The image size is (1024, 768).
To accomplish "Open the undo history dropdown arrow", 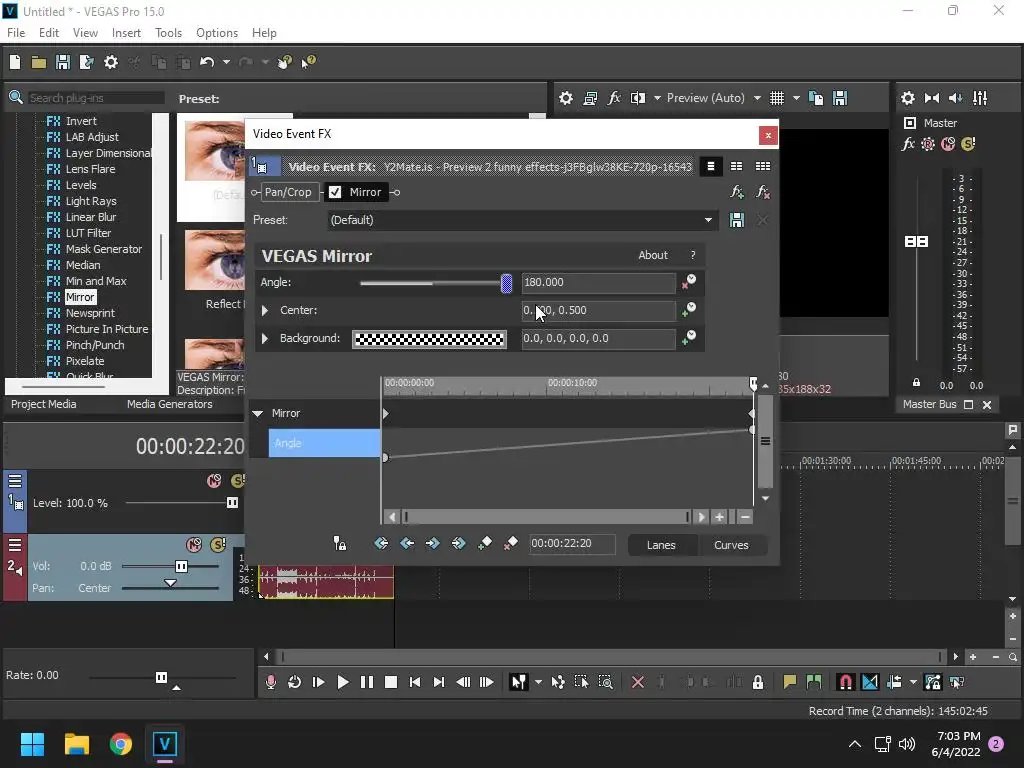I will tap(226, 62).
